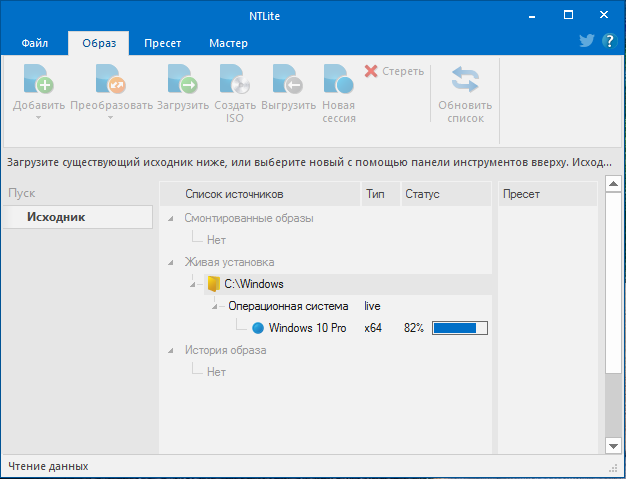Switch to the Образ tab
This screenshot has width=626, height=479.
pos(99,43)
